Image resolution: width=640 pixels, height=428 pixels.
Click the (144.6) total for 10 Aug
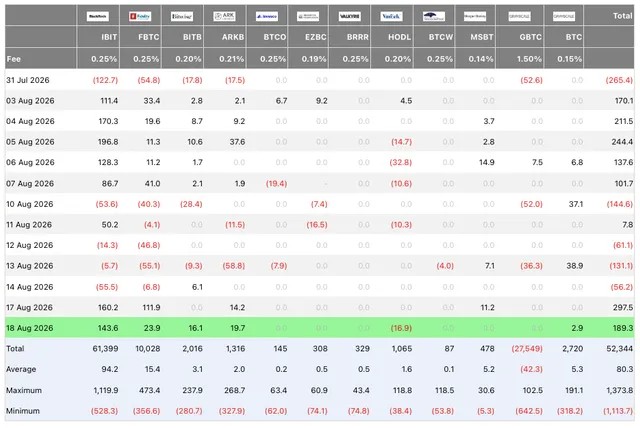619,204
